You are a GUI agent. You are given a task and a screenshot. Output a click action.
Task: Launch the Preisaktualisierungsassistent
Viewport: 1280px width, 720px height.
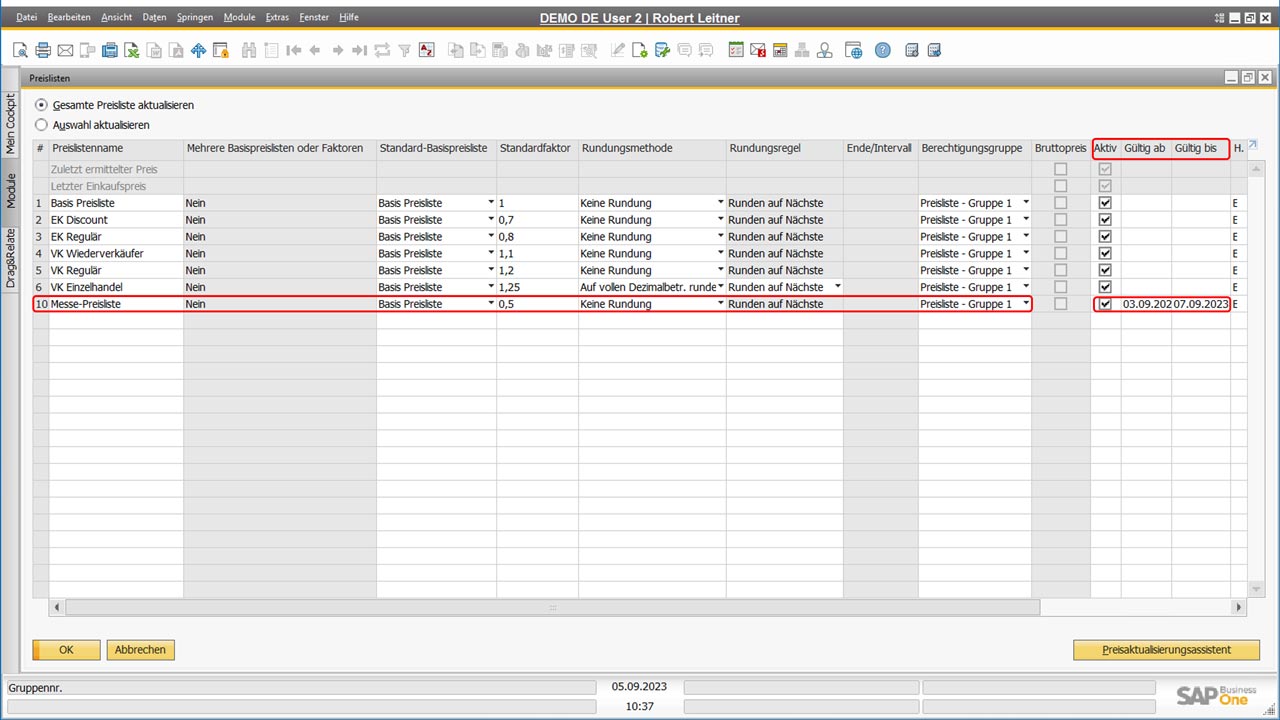(1166, 649)
